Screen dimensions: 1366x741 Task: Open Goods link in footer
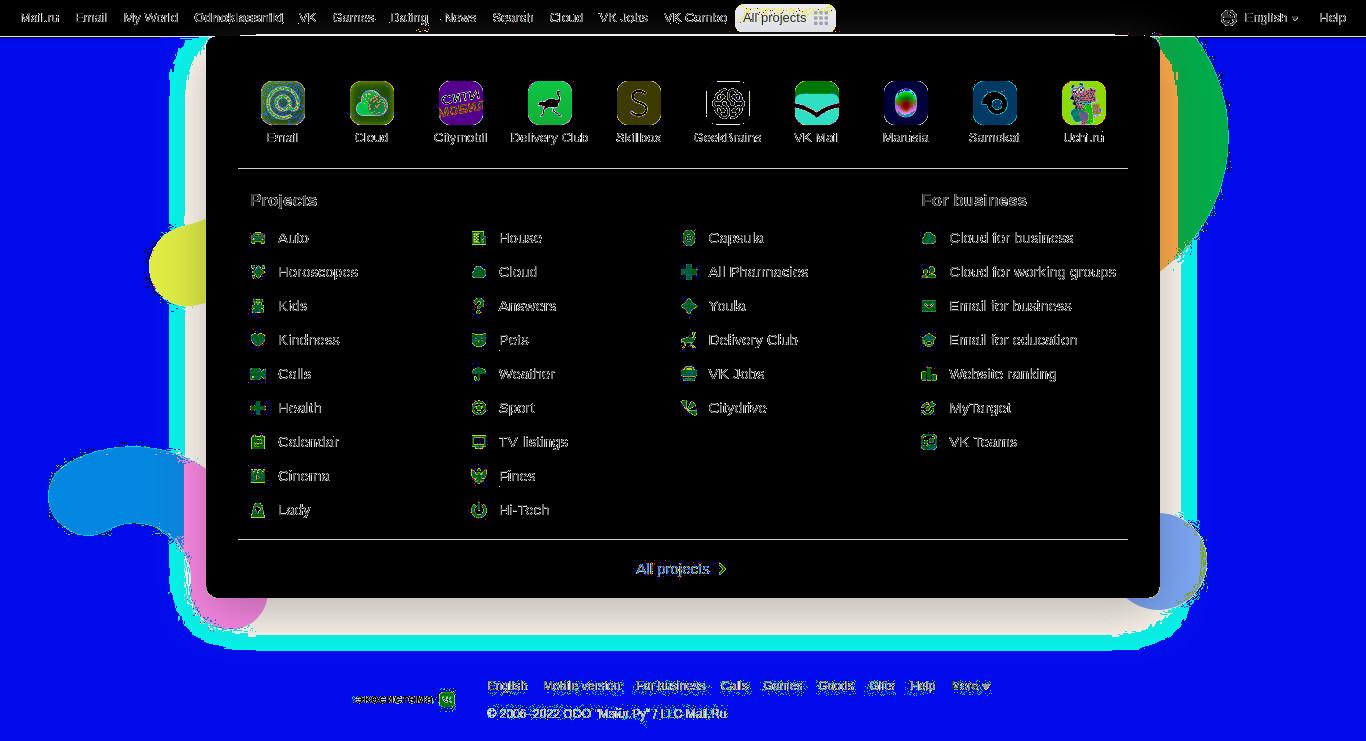click(836, 686)
